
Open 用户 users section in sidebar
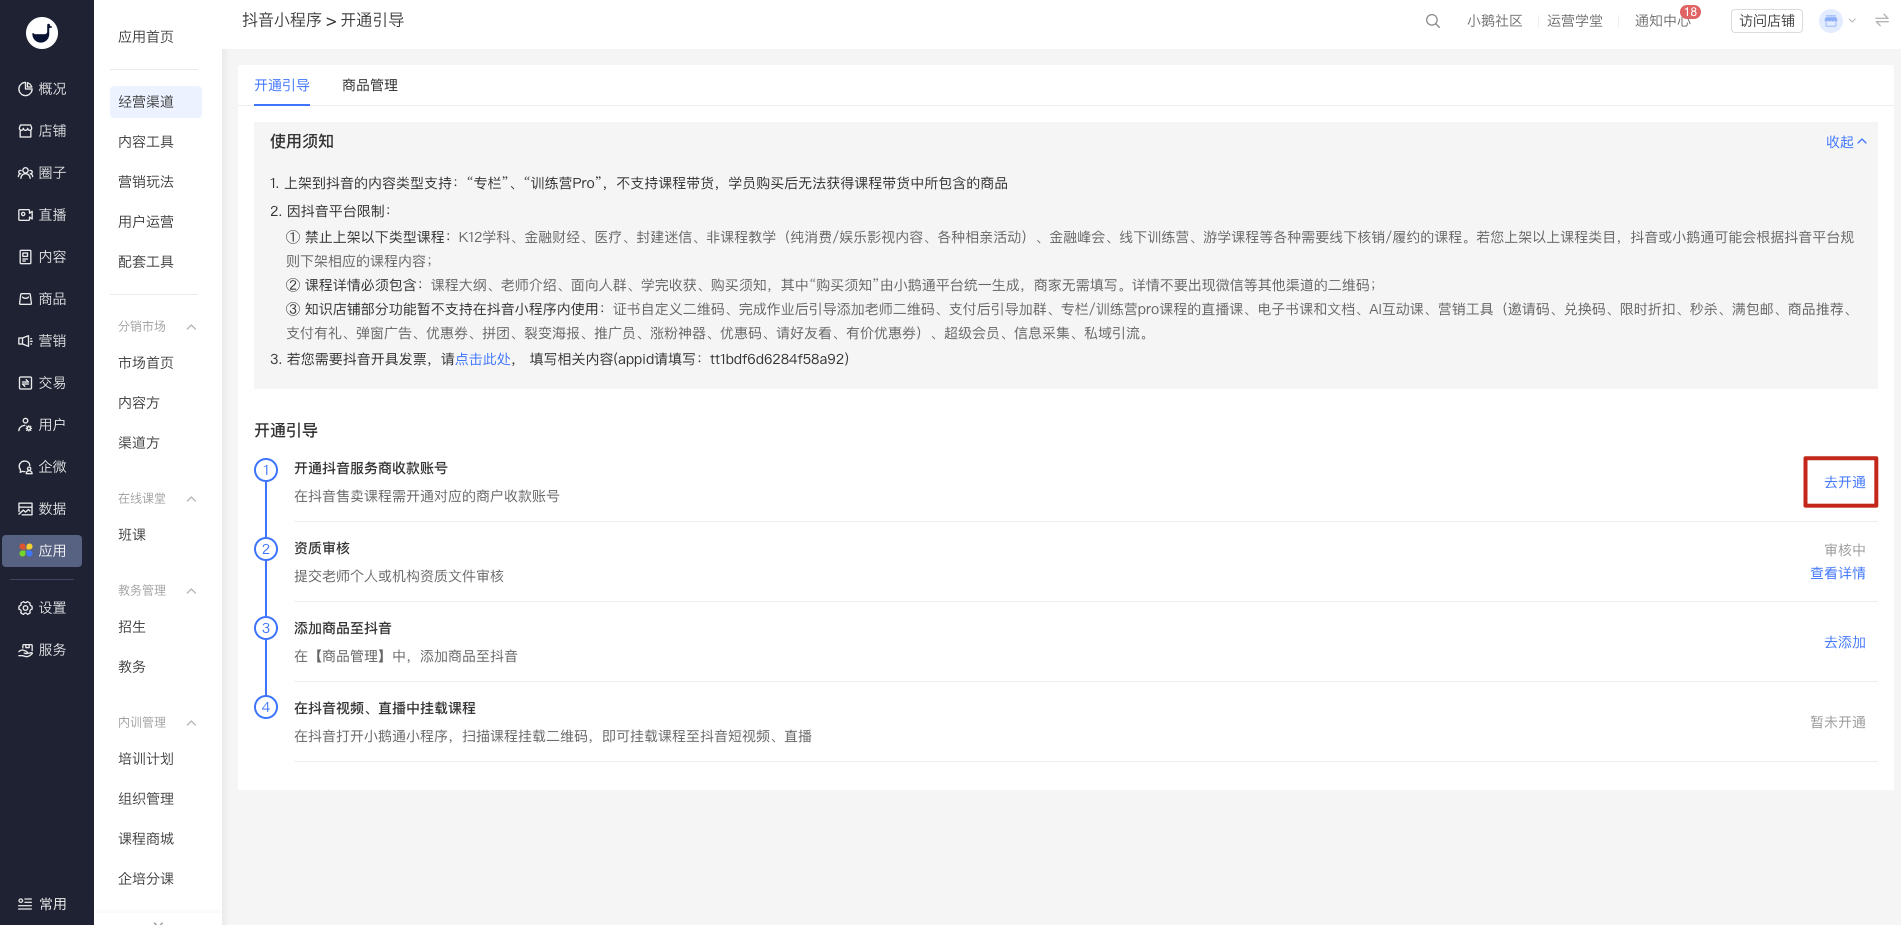(42, 425)
